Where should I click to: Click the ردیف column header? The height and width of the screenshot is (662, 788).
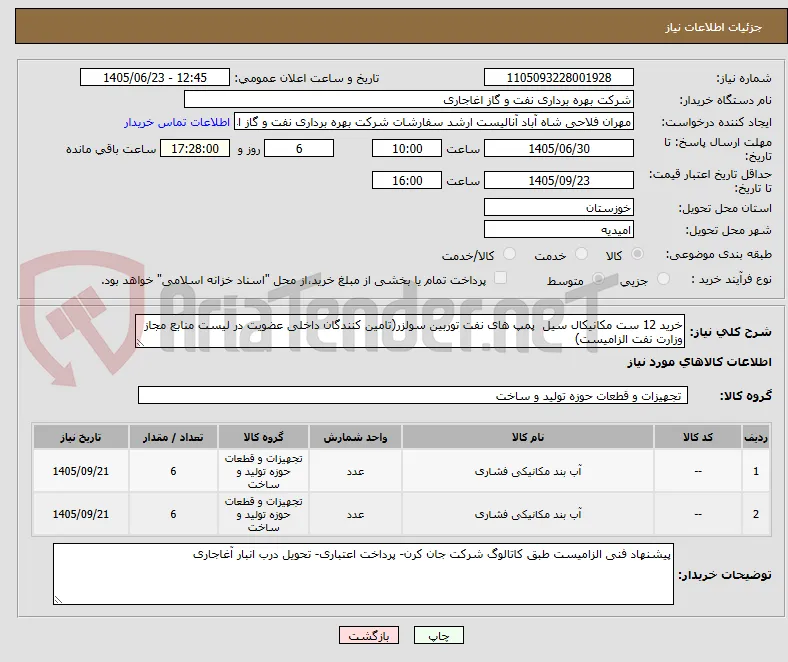tap(755, 437)
